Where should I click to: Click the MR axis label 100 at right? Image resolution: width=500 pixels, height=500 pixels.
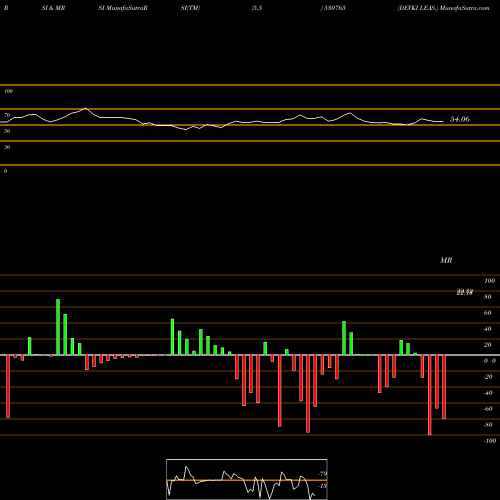(x=489, y=281)
